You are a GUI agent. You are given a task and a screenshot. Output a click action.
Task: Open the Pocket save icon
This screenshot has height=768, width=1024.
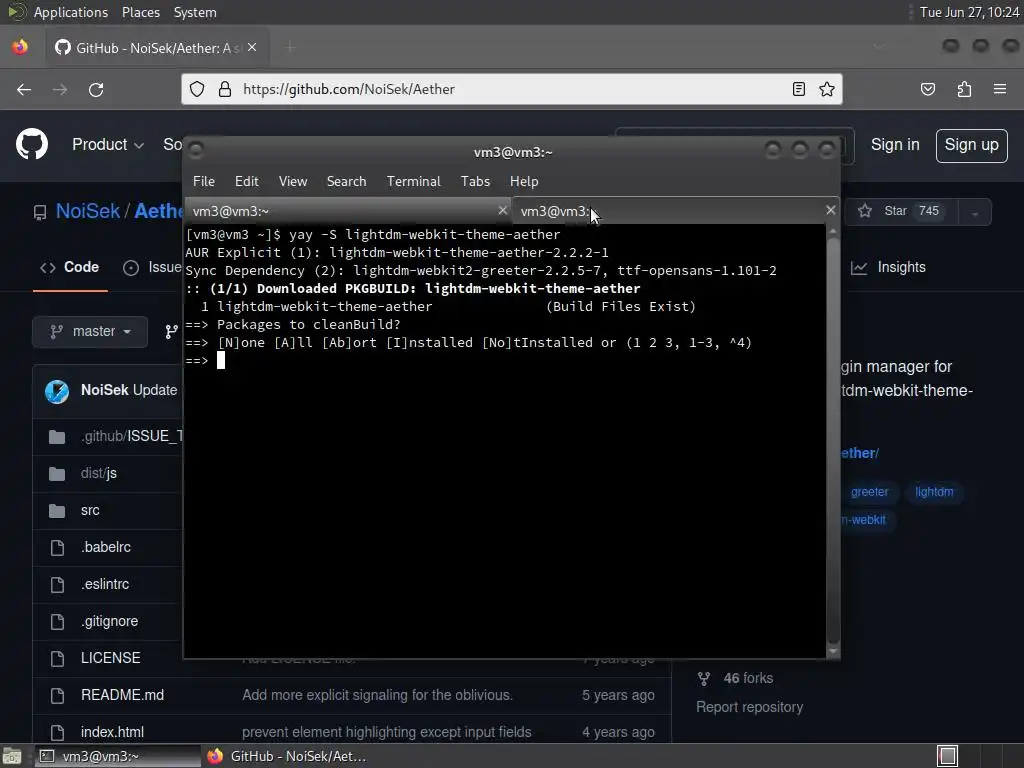(x=928, y=89)
